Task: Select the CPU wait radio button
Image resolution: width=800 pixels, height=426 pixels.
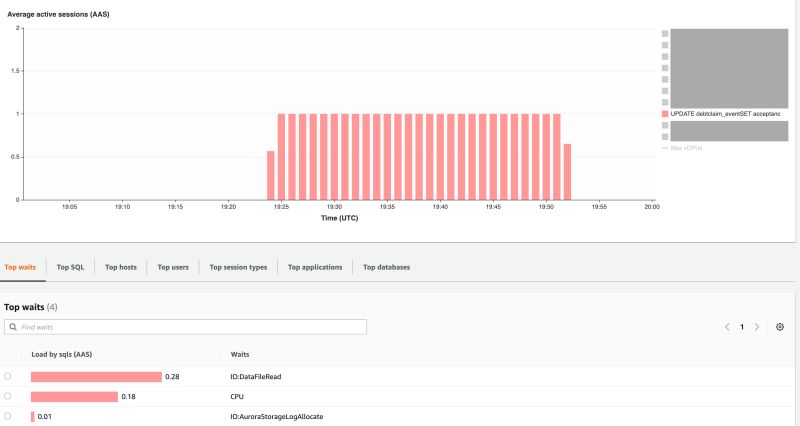Action: click(7, 396)
